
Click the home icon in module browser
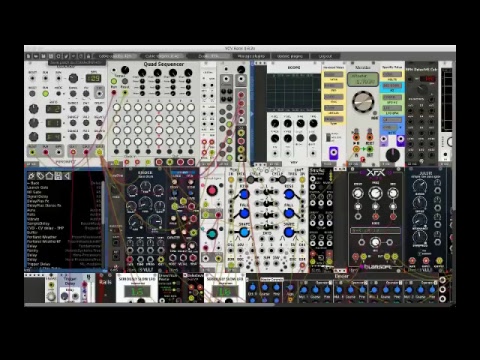click(x=49, y=176)
